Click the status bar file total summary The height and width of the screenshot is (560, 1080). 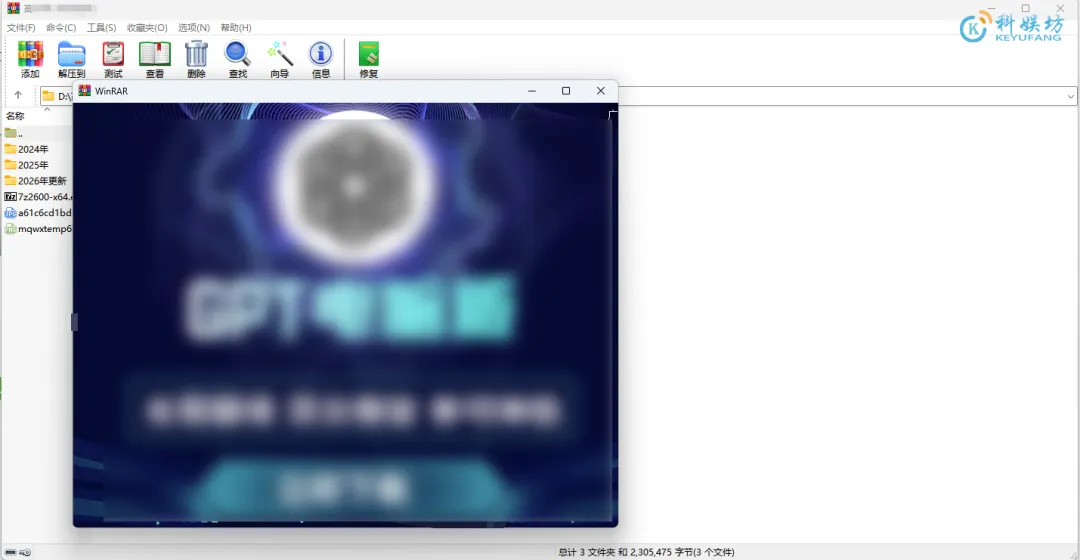646,552
